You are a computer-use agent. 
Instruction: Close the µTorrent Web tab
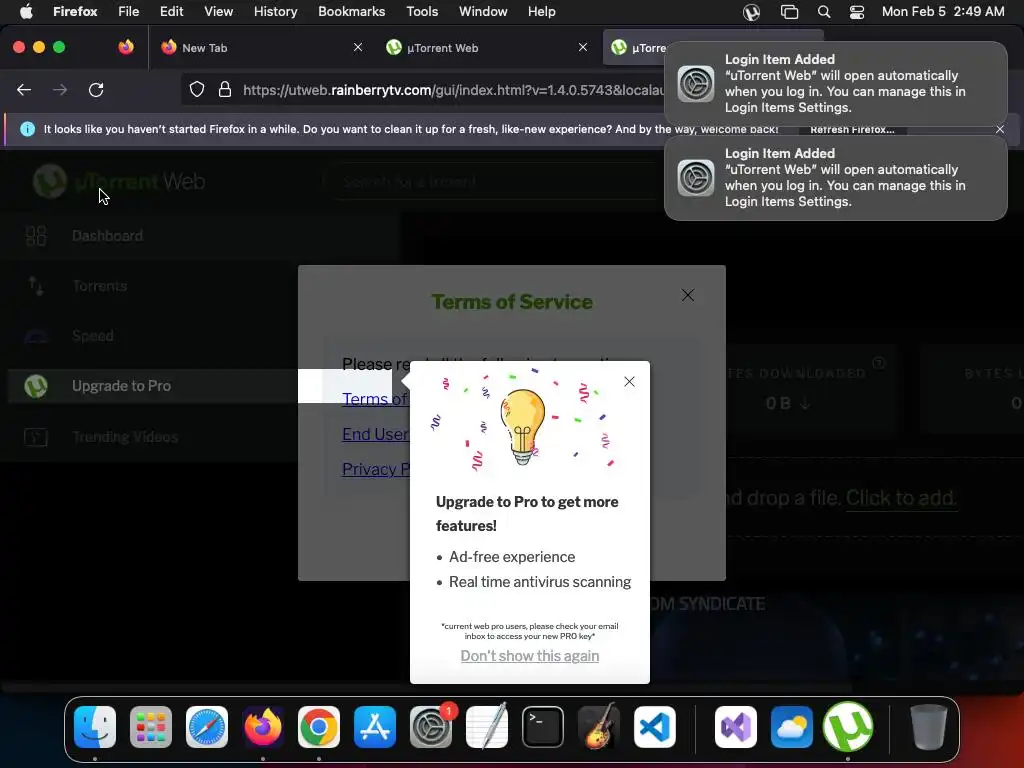[x=583, y=47]
